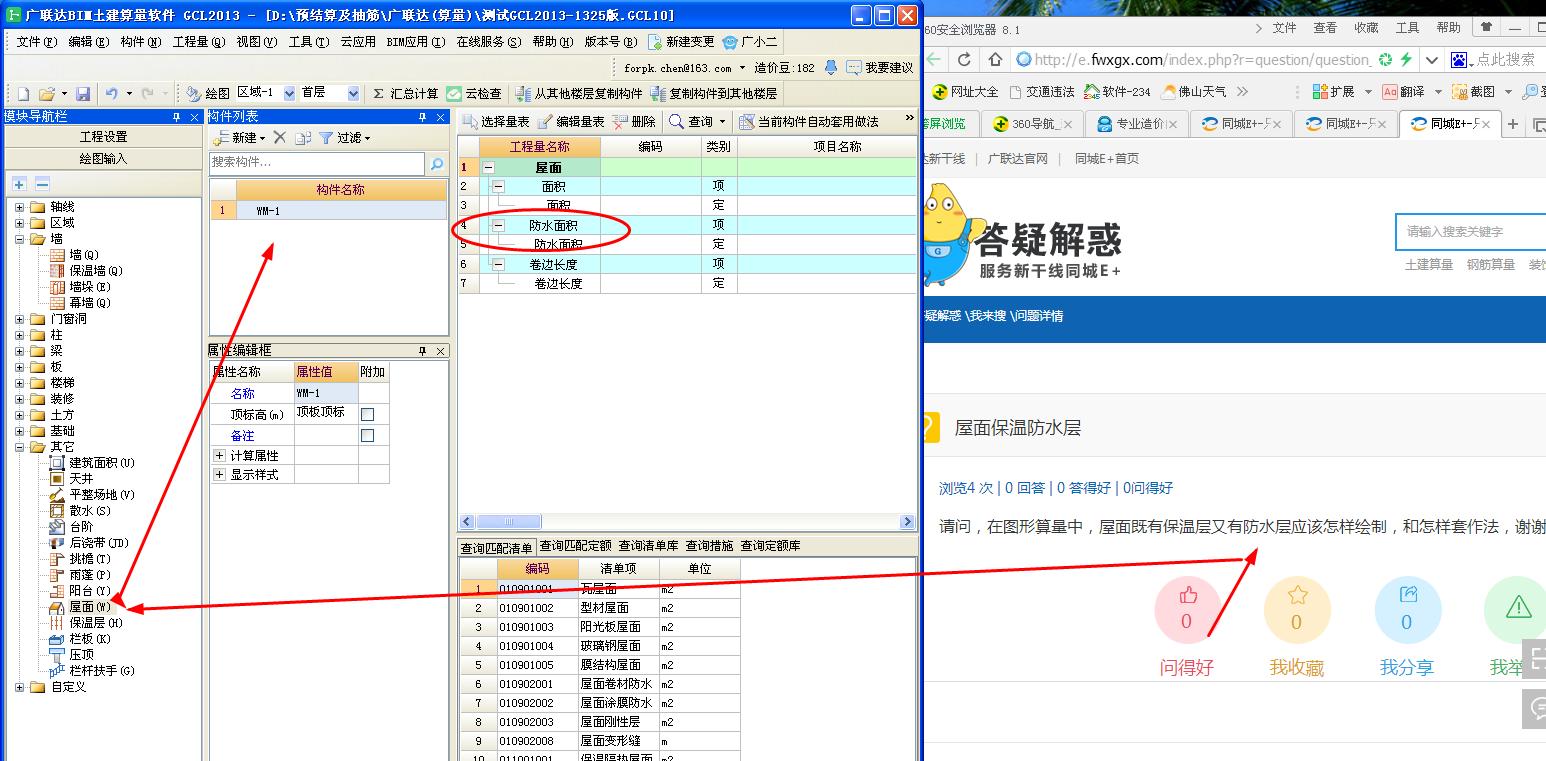Click the 问得好 thumbs-up circle icon
The image size is (1546, 761).
click(1187, 610)
